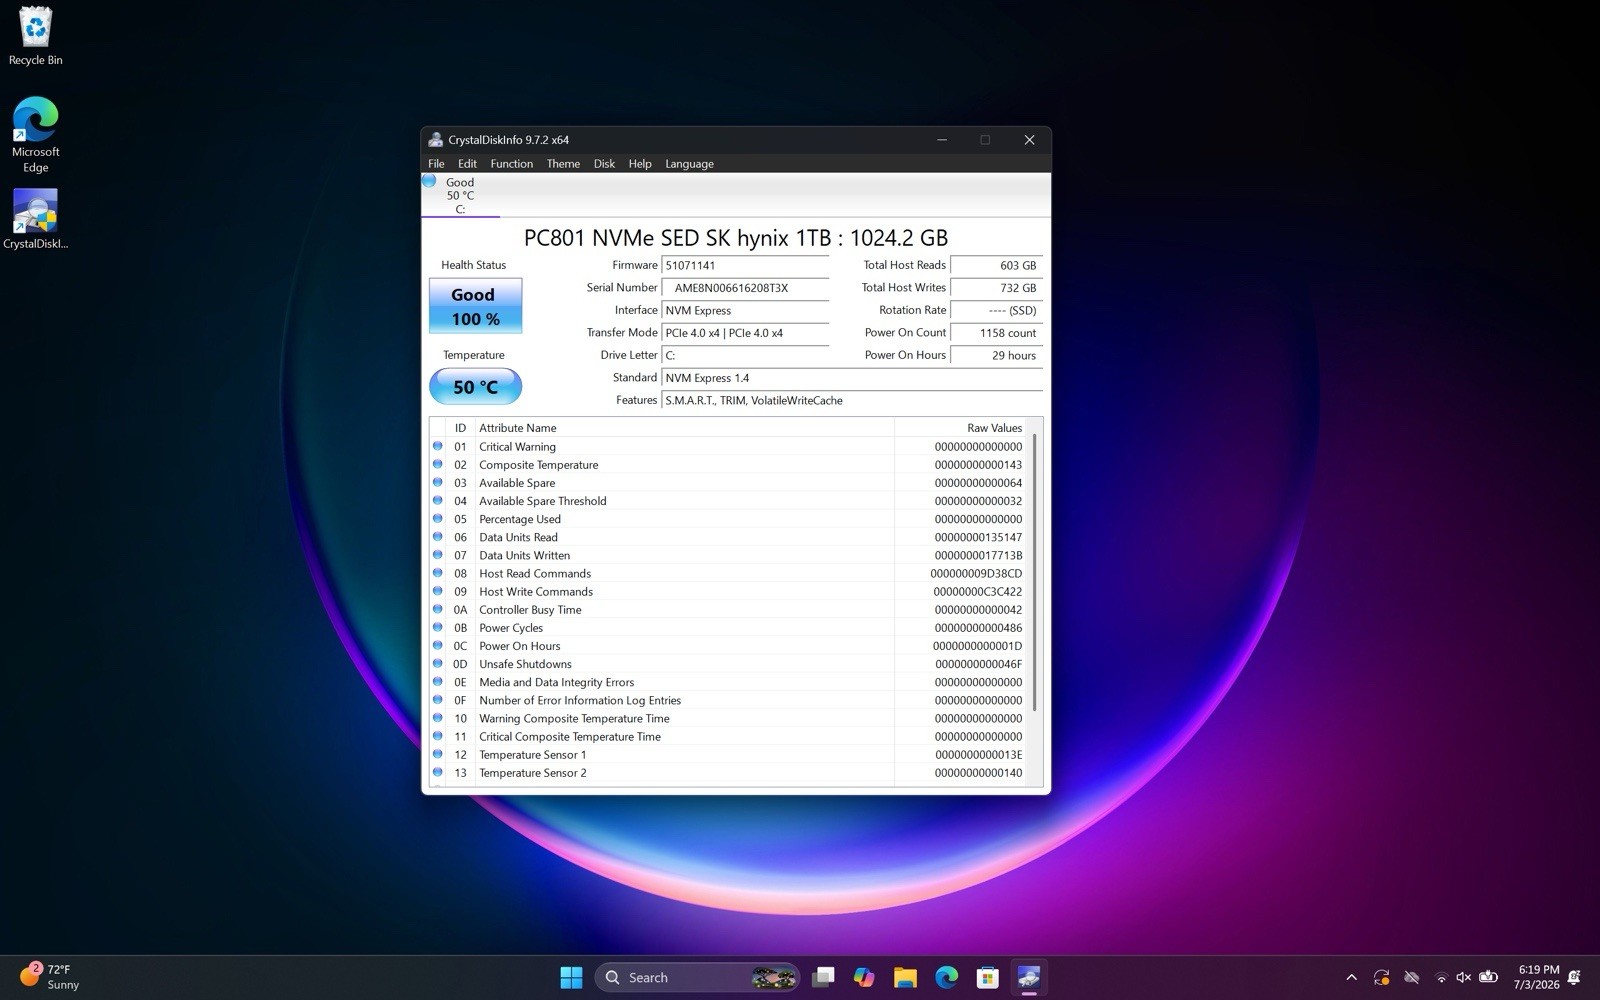The width and height of the screenshot is (1600, 1000).
Task: Click the battery tray icon
Action: [x=1488, y=977]
